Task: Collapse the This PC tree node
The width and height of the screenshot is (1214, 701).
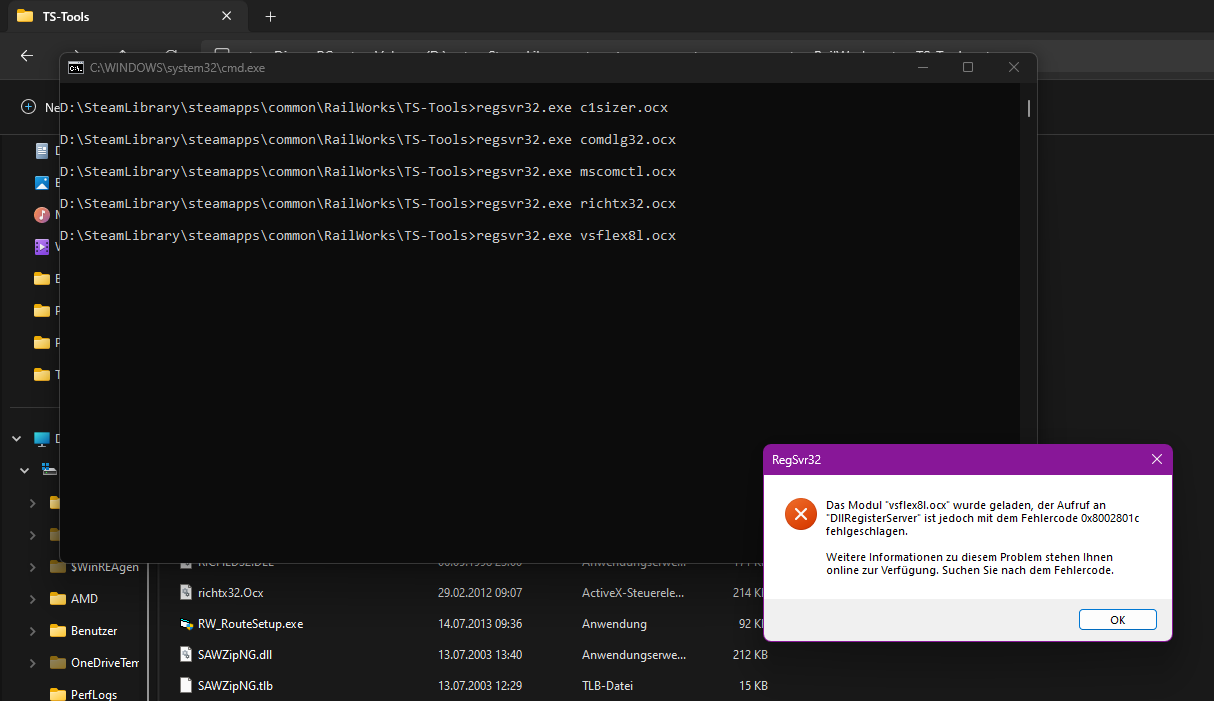Action: tap(16, 439)
